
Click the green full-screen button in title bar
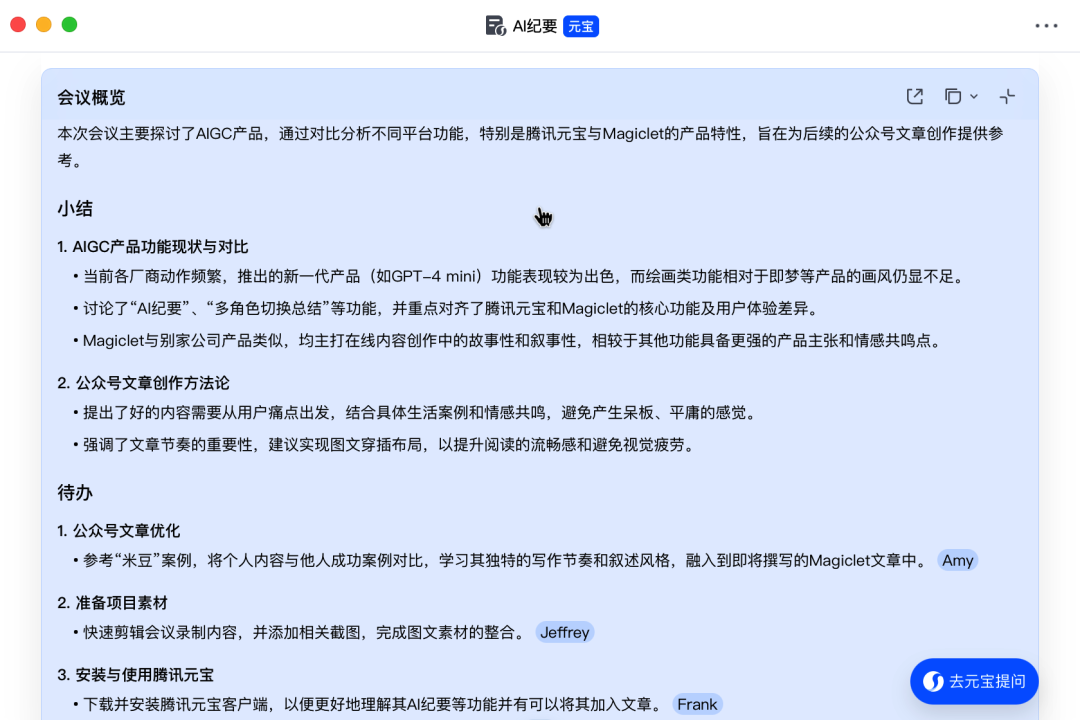pos(68,24)
